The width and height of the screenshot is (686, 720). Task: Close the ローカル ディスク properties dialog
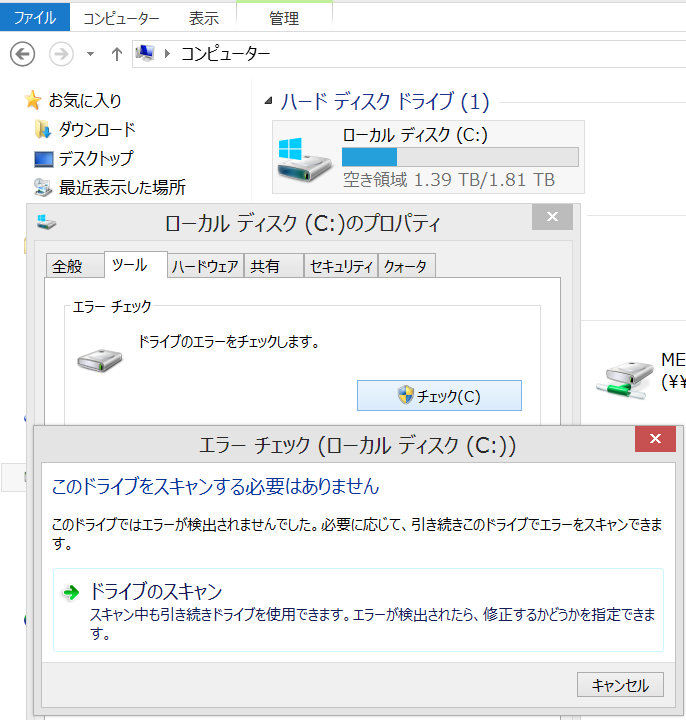coord(552,217)
